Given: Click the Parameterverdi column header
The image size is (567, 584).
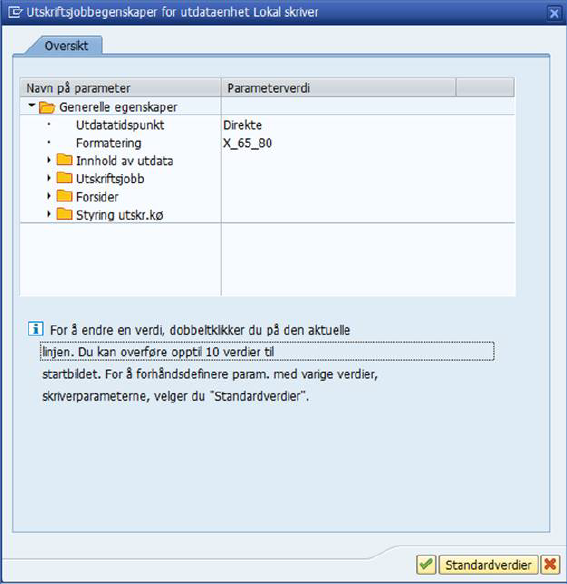Looking at the screenshot, I should tap(338, 88).
